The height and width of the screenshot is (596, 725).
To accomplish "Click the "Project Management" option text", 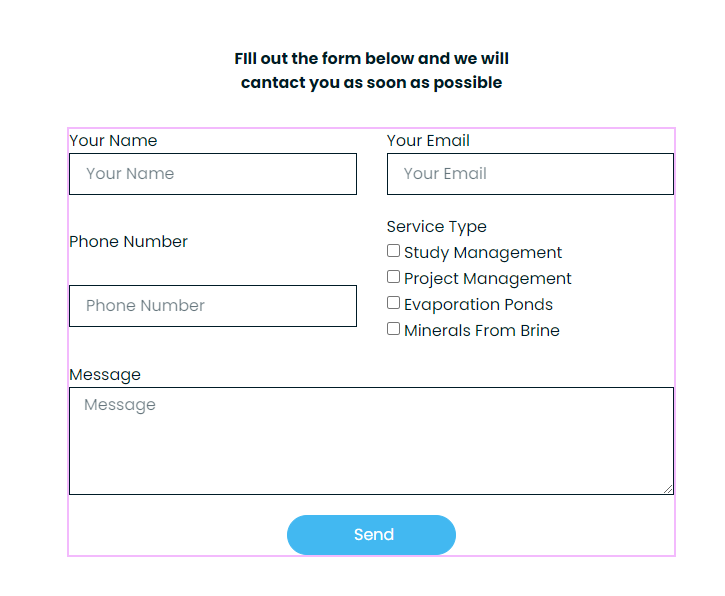I will point(488,279).
